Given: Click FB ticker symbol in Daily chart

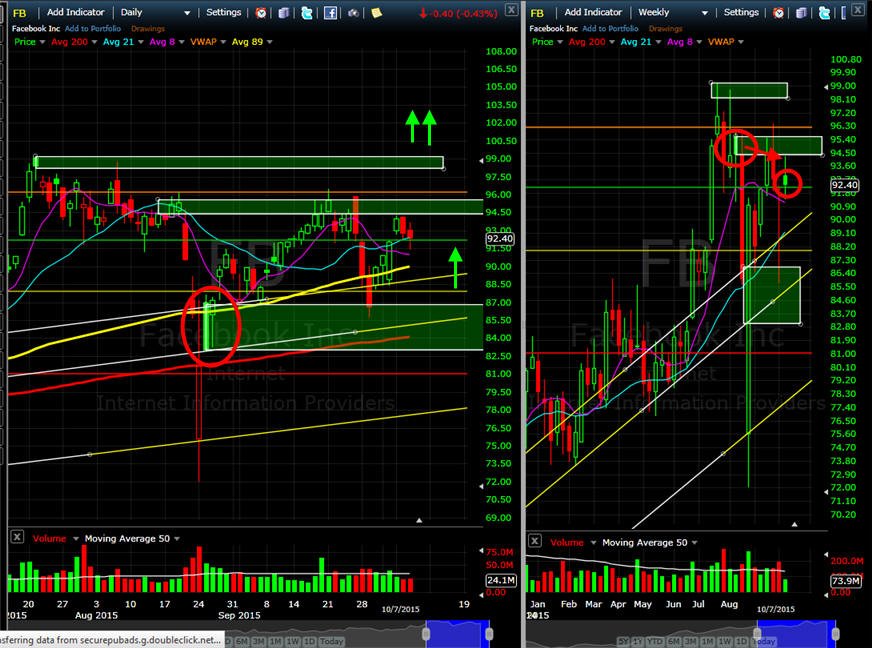Looking at the screenshot, I should pyautogui.click(x=19, y=13).
